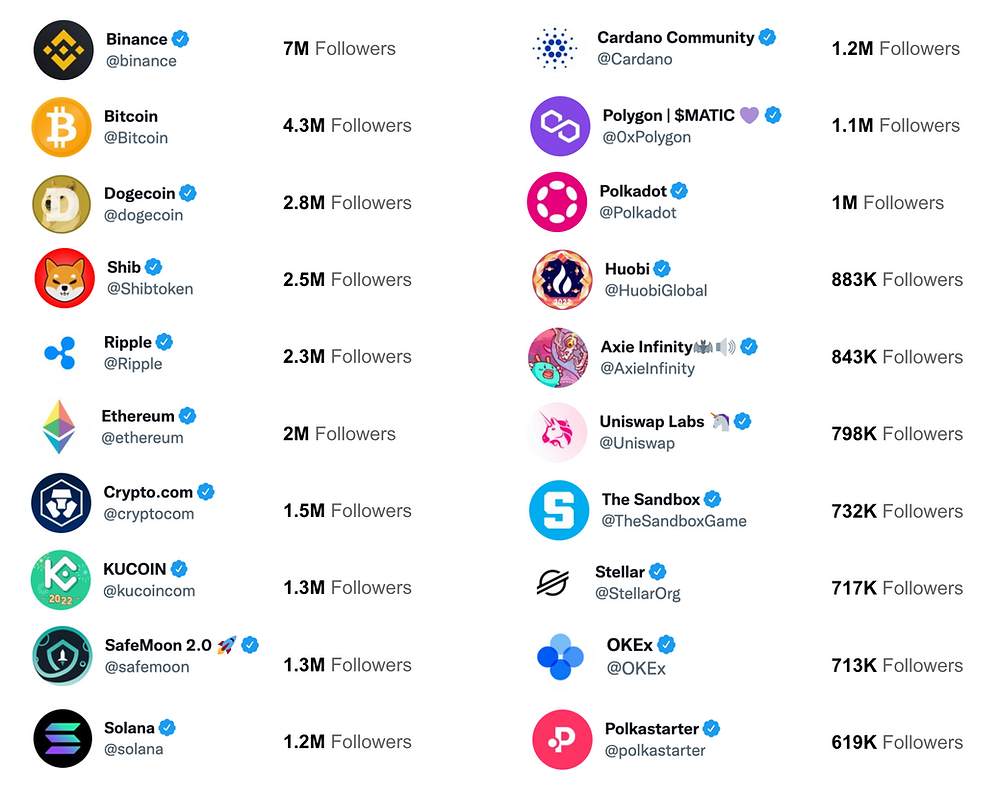
Task: Click the @StellarOrg handle
Action: point(638,594)
